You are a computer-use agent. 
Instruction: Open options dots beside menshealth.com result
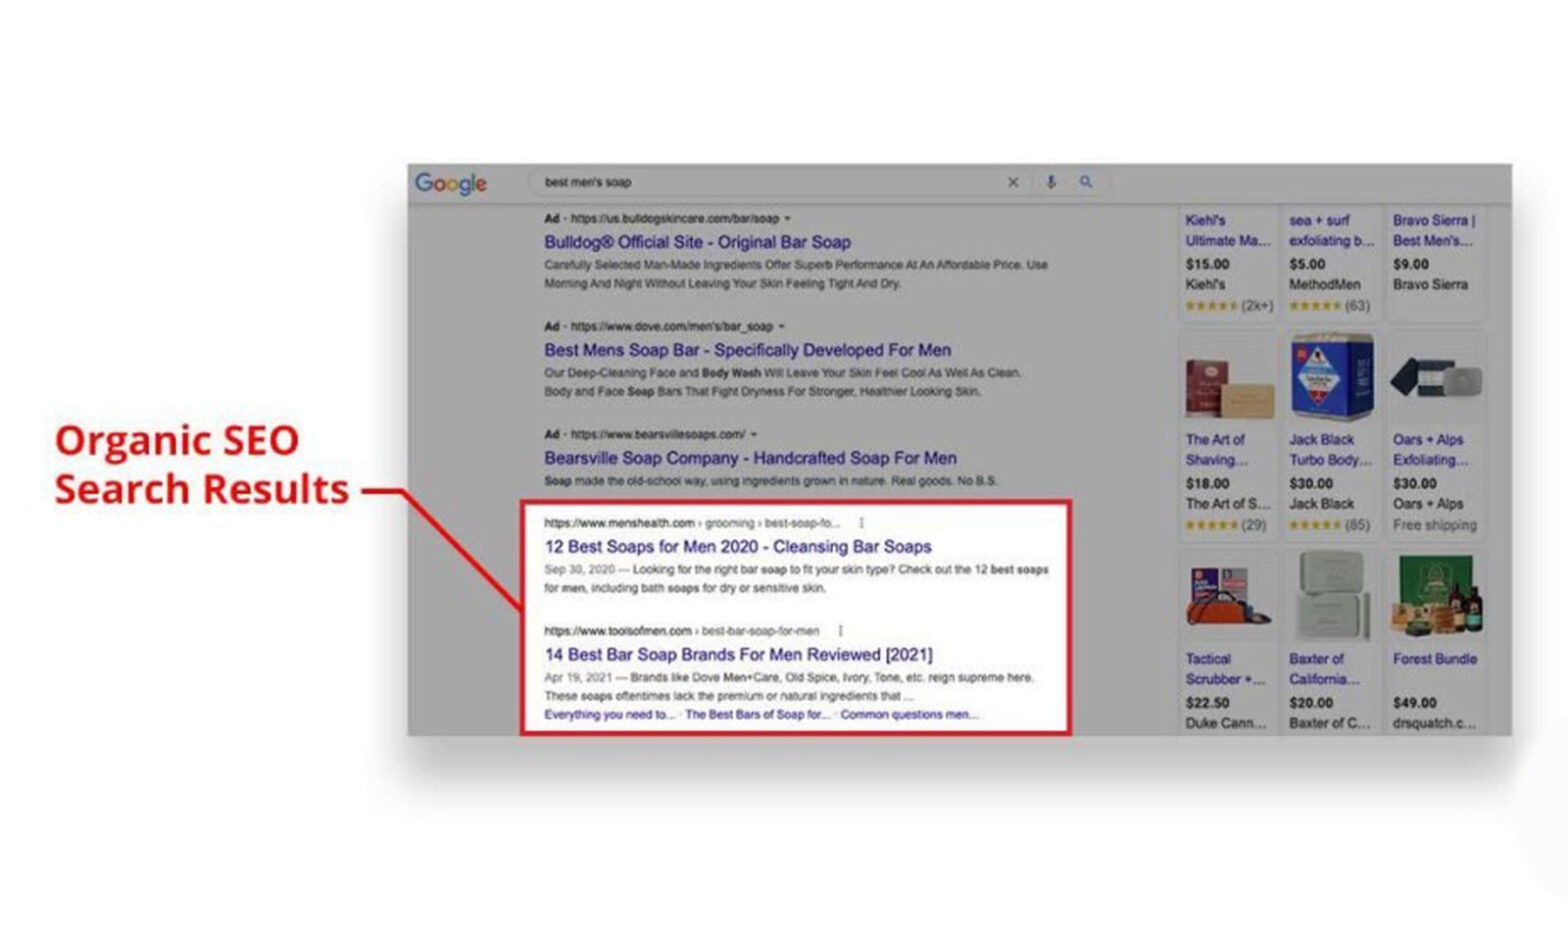click(x=861, y=523)
